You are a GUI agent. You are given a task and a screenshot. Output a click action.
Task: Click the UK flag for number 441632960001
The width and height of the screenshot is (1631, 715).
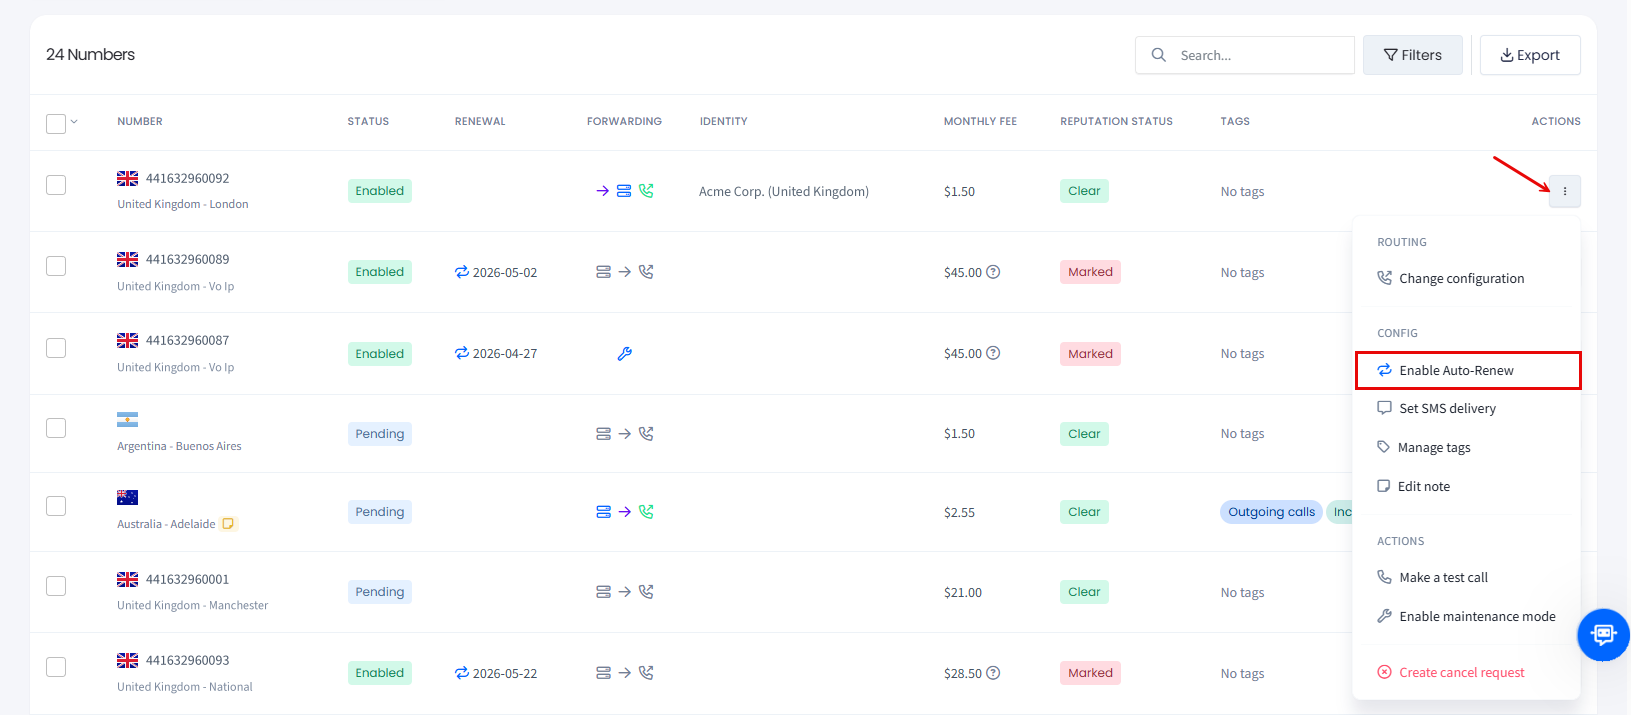pos(127,579)
